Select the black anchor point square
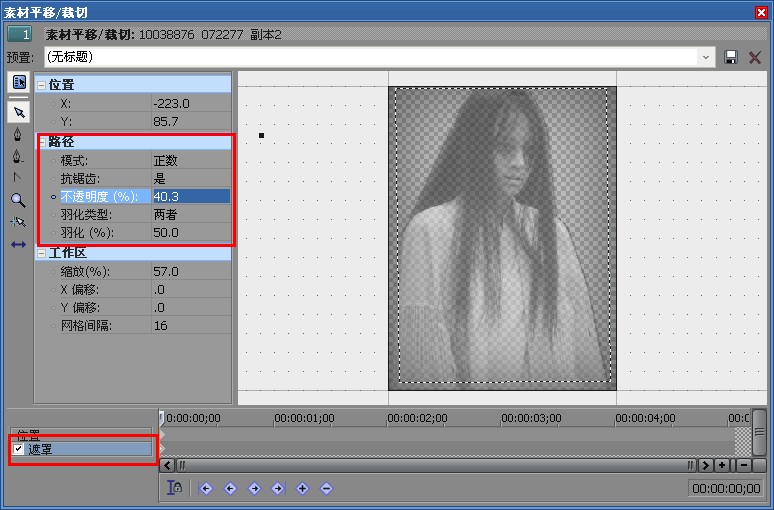This screenshot has width=774, height=510. (262, 135)
